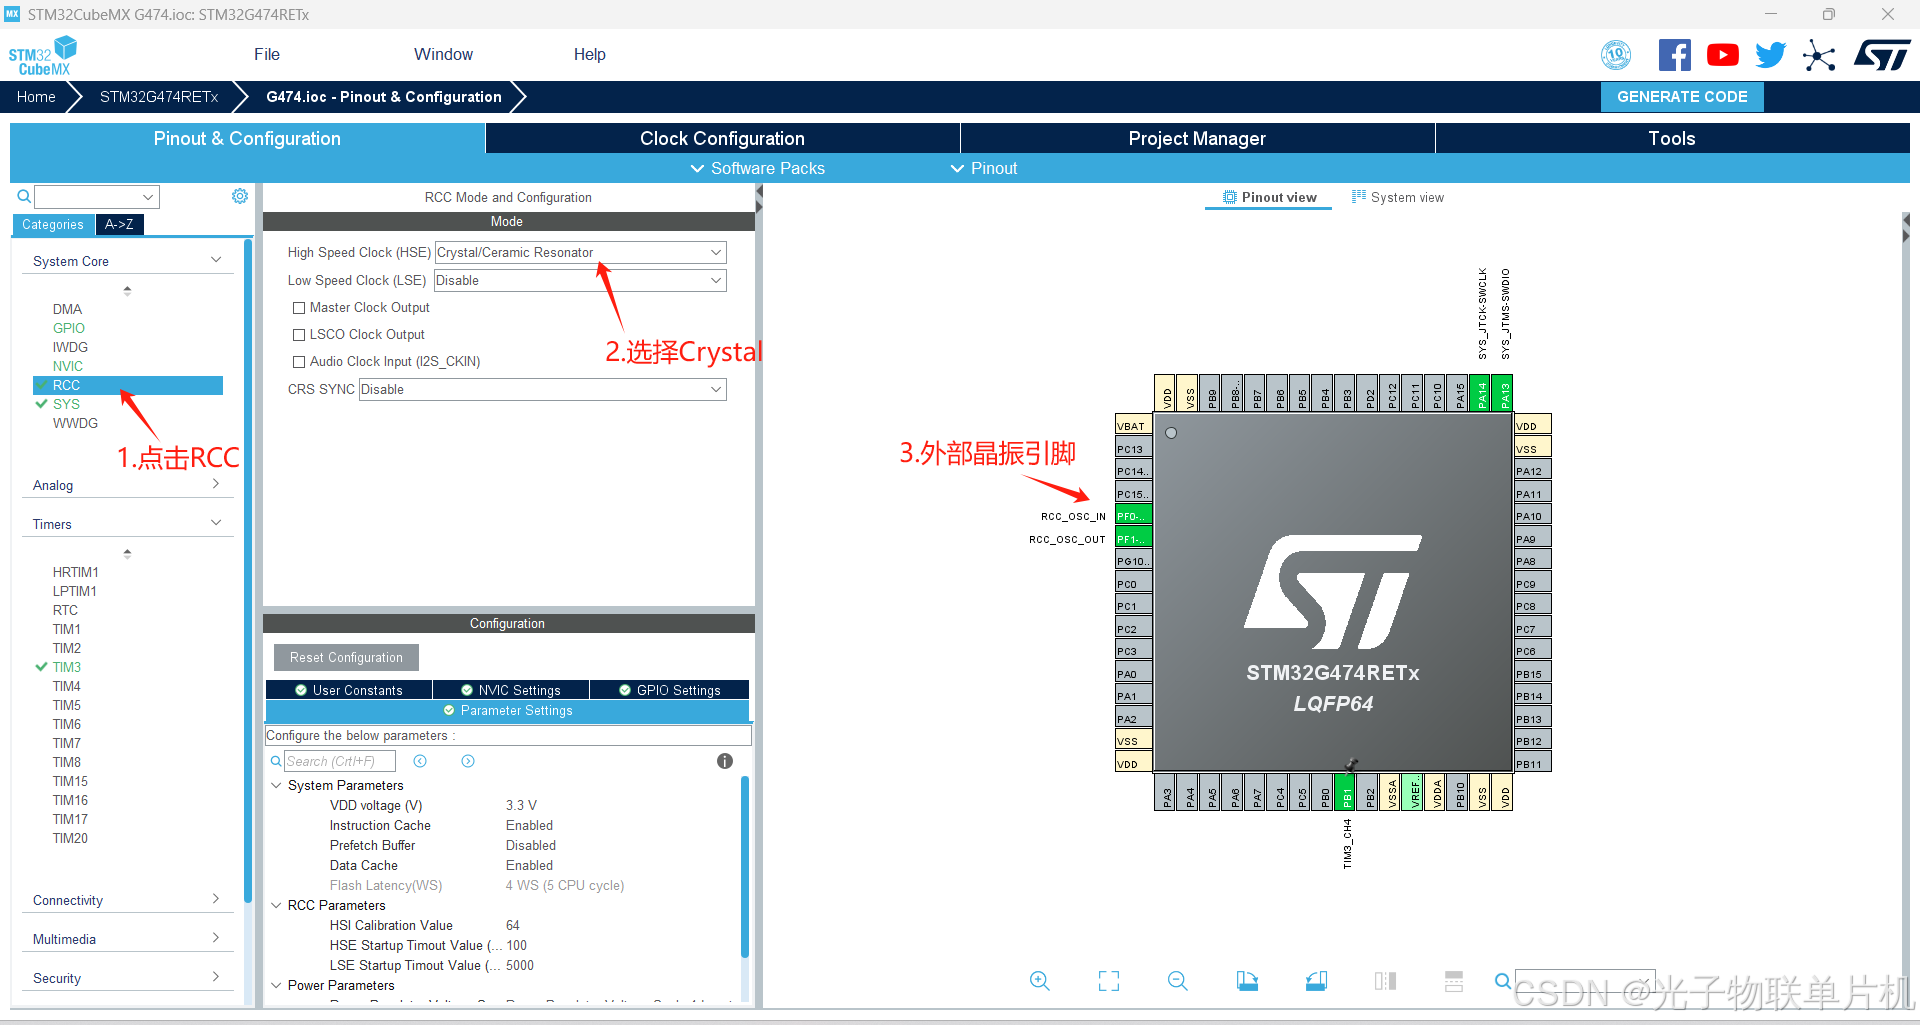The width and height of the screenshot is (1920, 1025).
Task: Switch to Project Manager tab
Action: pos(1197,138)
